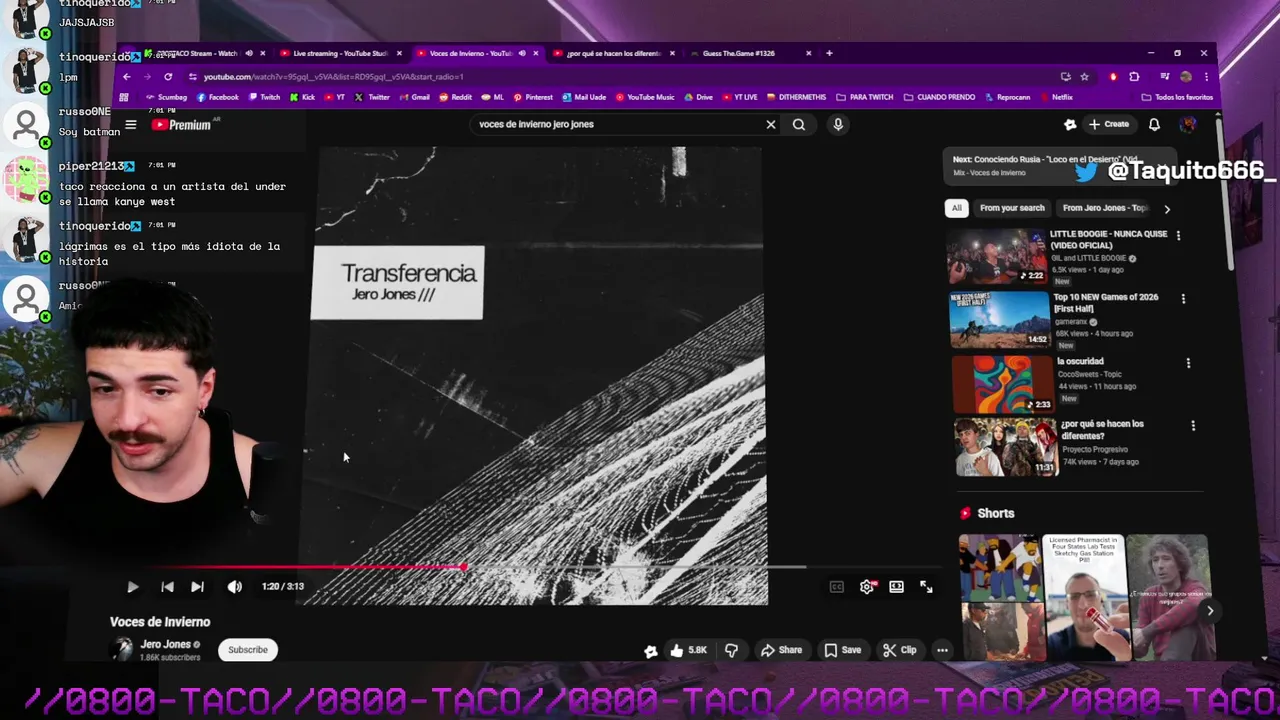Viewport: 1280px width, 720px height.
Task: Click icon left of Create button
Action: [1070, 124]
